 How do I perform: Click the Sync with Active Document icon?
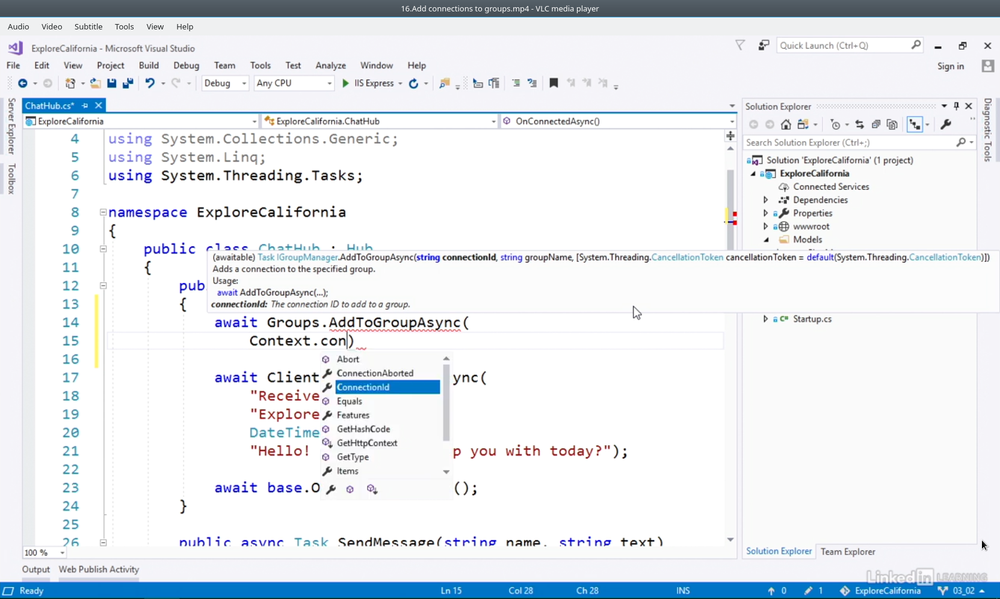click(860, 125)
